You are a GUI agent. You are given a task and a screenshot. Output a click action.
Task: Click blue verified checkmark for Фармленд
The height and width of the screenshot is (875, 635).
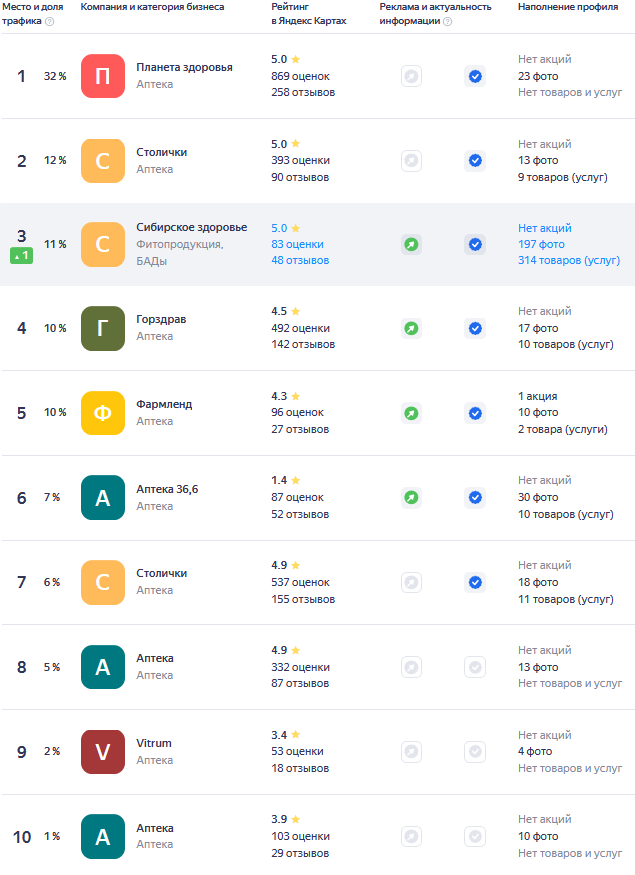point(475,413)
